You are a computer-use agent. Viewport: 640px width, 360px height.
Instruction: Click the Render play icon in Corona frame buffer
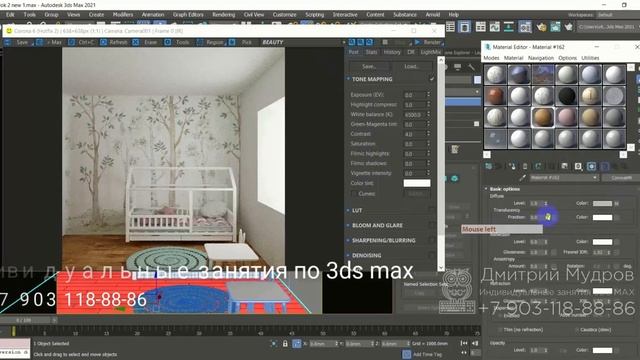coord(417,42)
